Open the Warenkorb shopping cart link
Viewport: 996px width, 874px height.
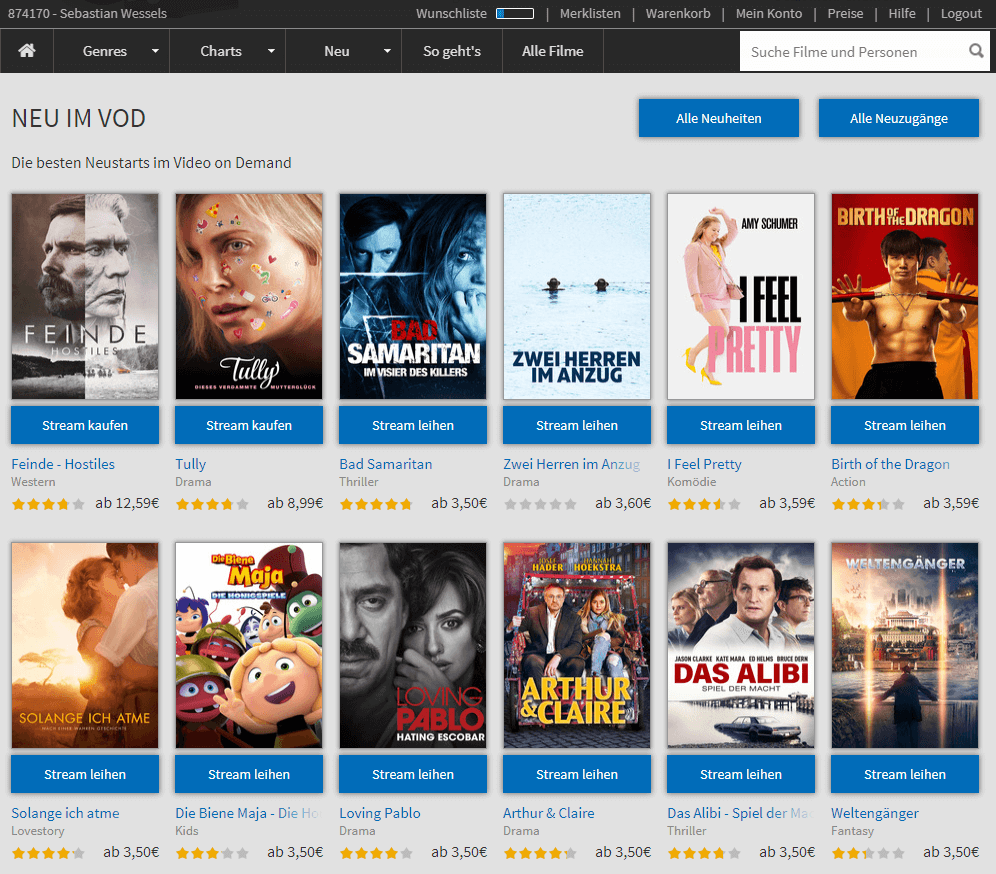(x=678, y=13)
